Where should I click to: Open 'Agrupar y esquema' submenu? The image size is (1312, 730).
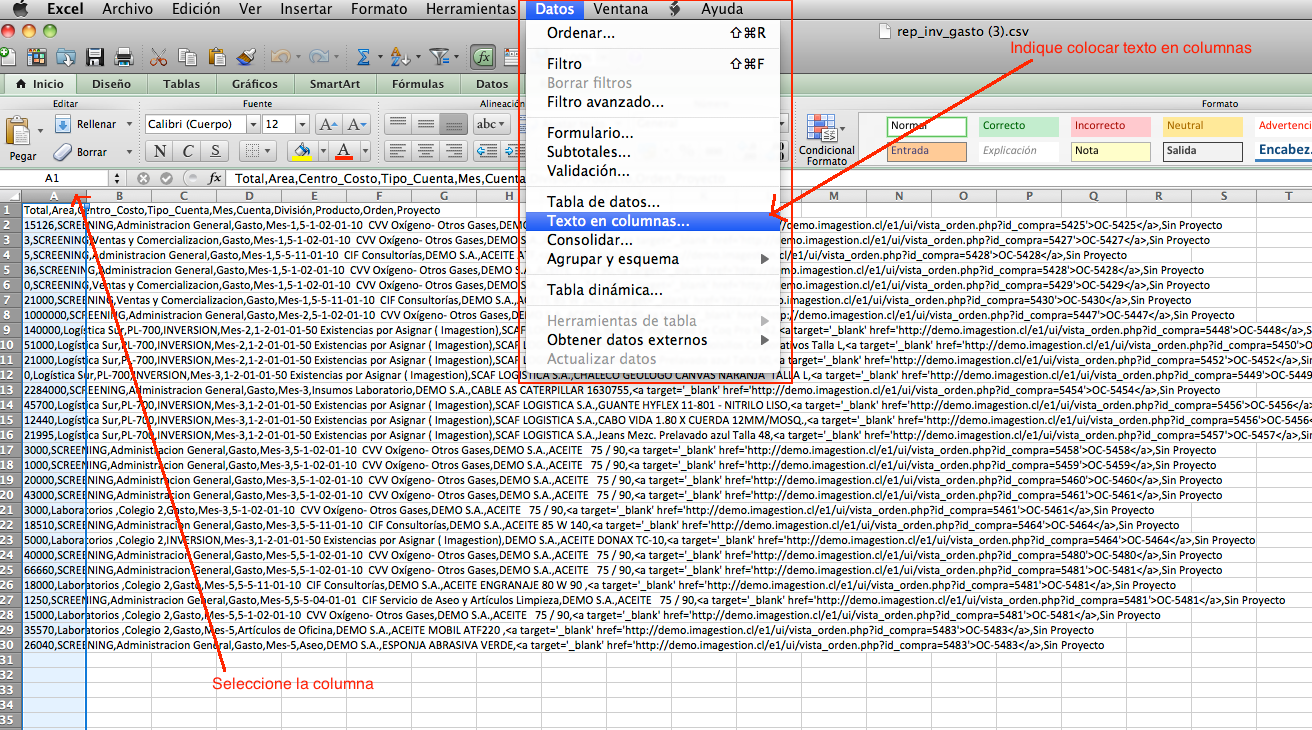pyautogui.click(x=651, y=259)
